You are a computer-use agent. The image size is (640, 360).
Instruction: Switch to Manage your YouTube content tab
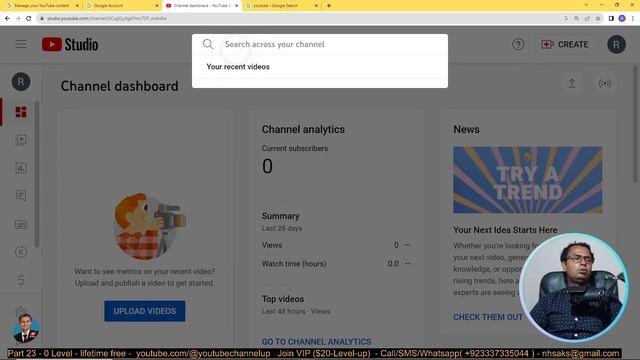tap(41, 6)
